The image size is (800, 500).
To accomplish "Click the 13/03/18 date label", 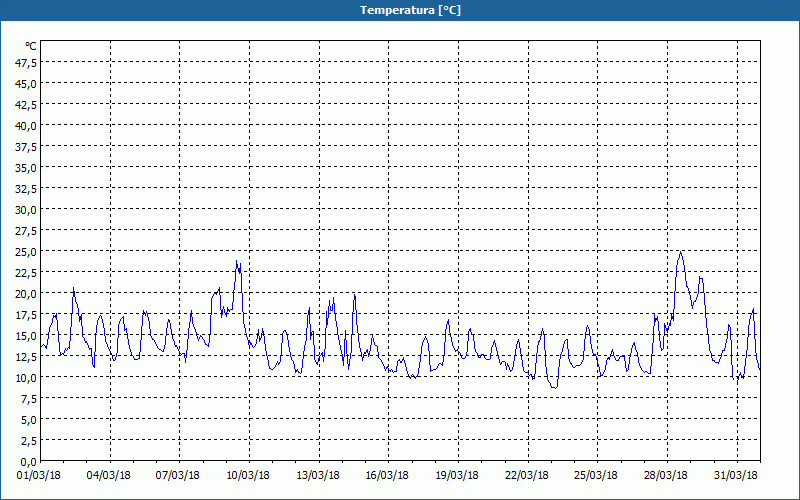I will pos(318,476).
